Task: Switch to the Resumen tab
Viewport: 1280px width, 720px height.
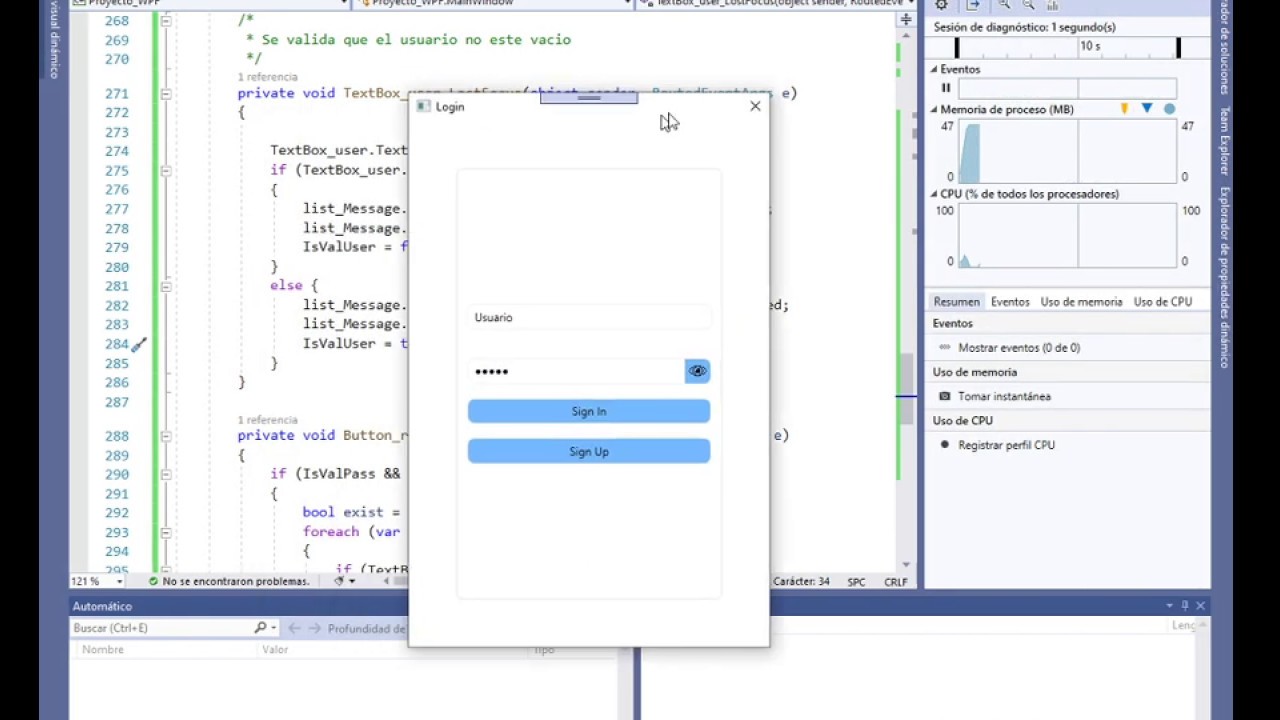Action: [956, 301]
